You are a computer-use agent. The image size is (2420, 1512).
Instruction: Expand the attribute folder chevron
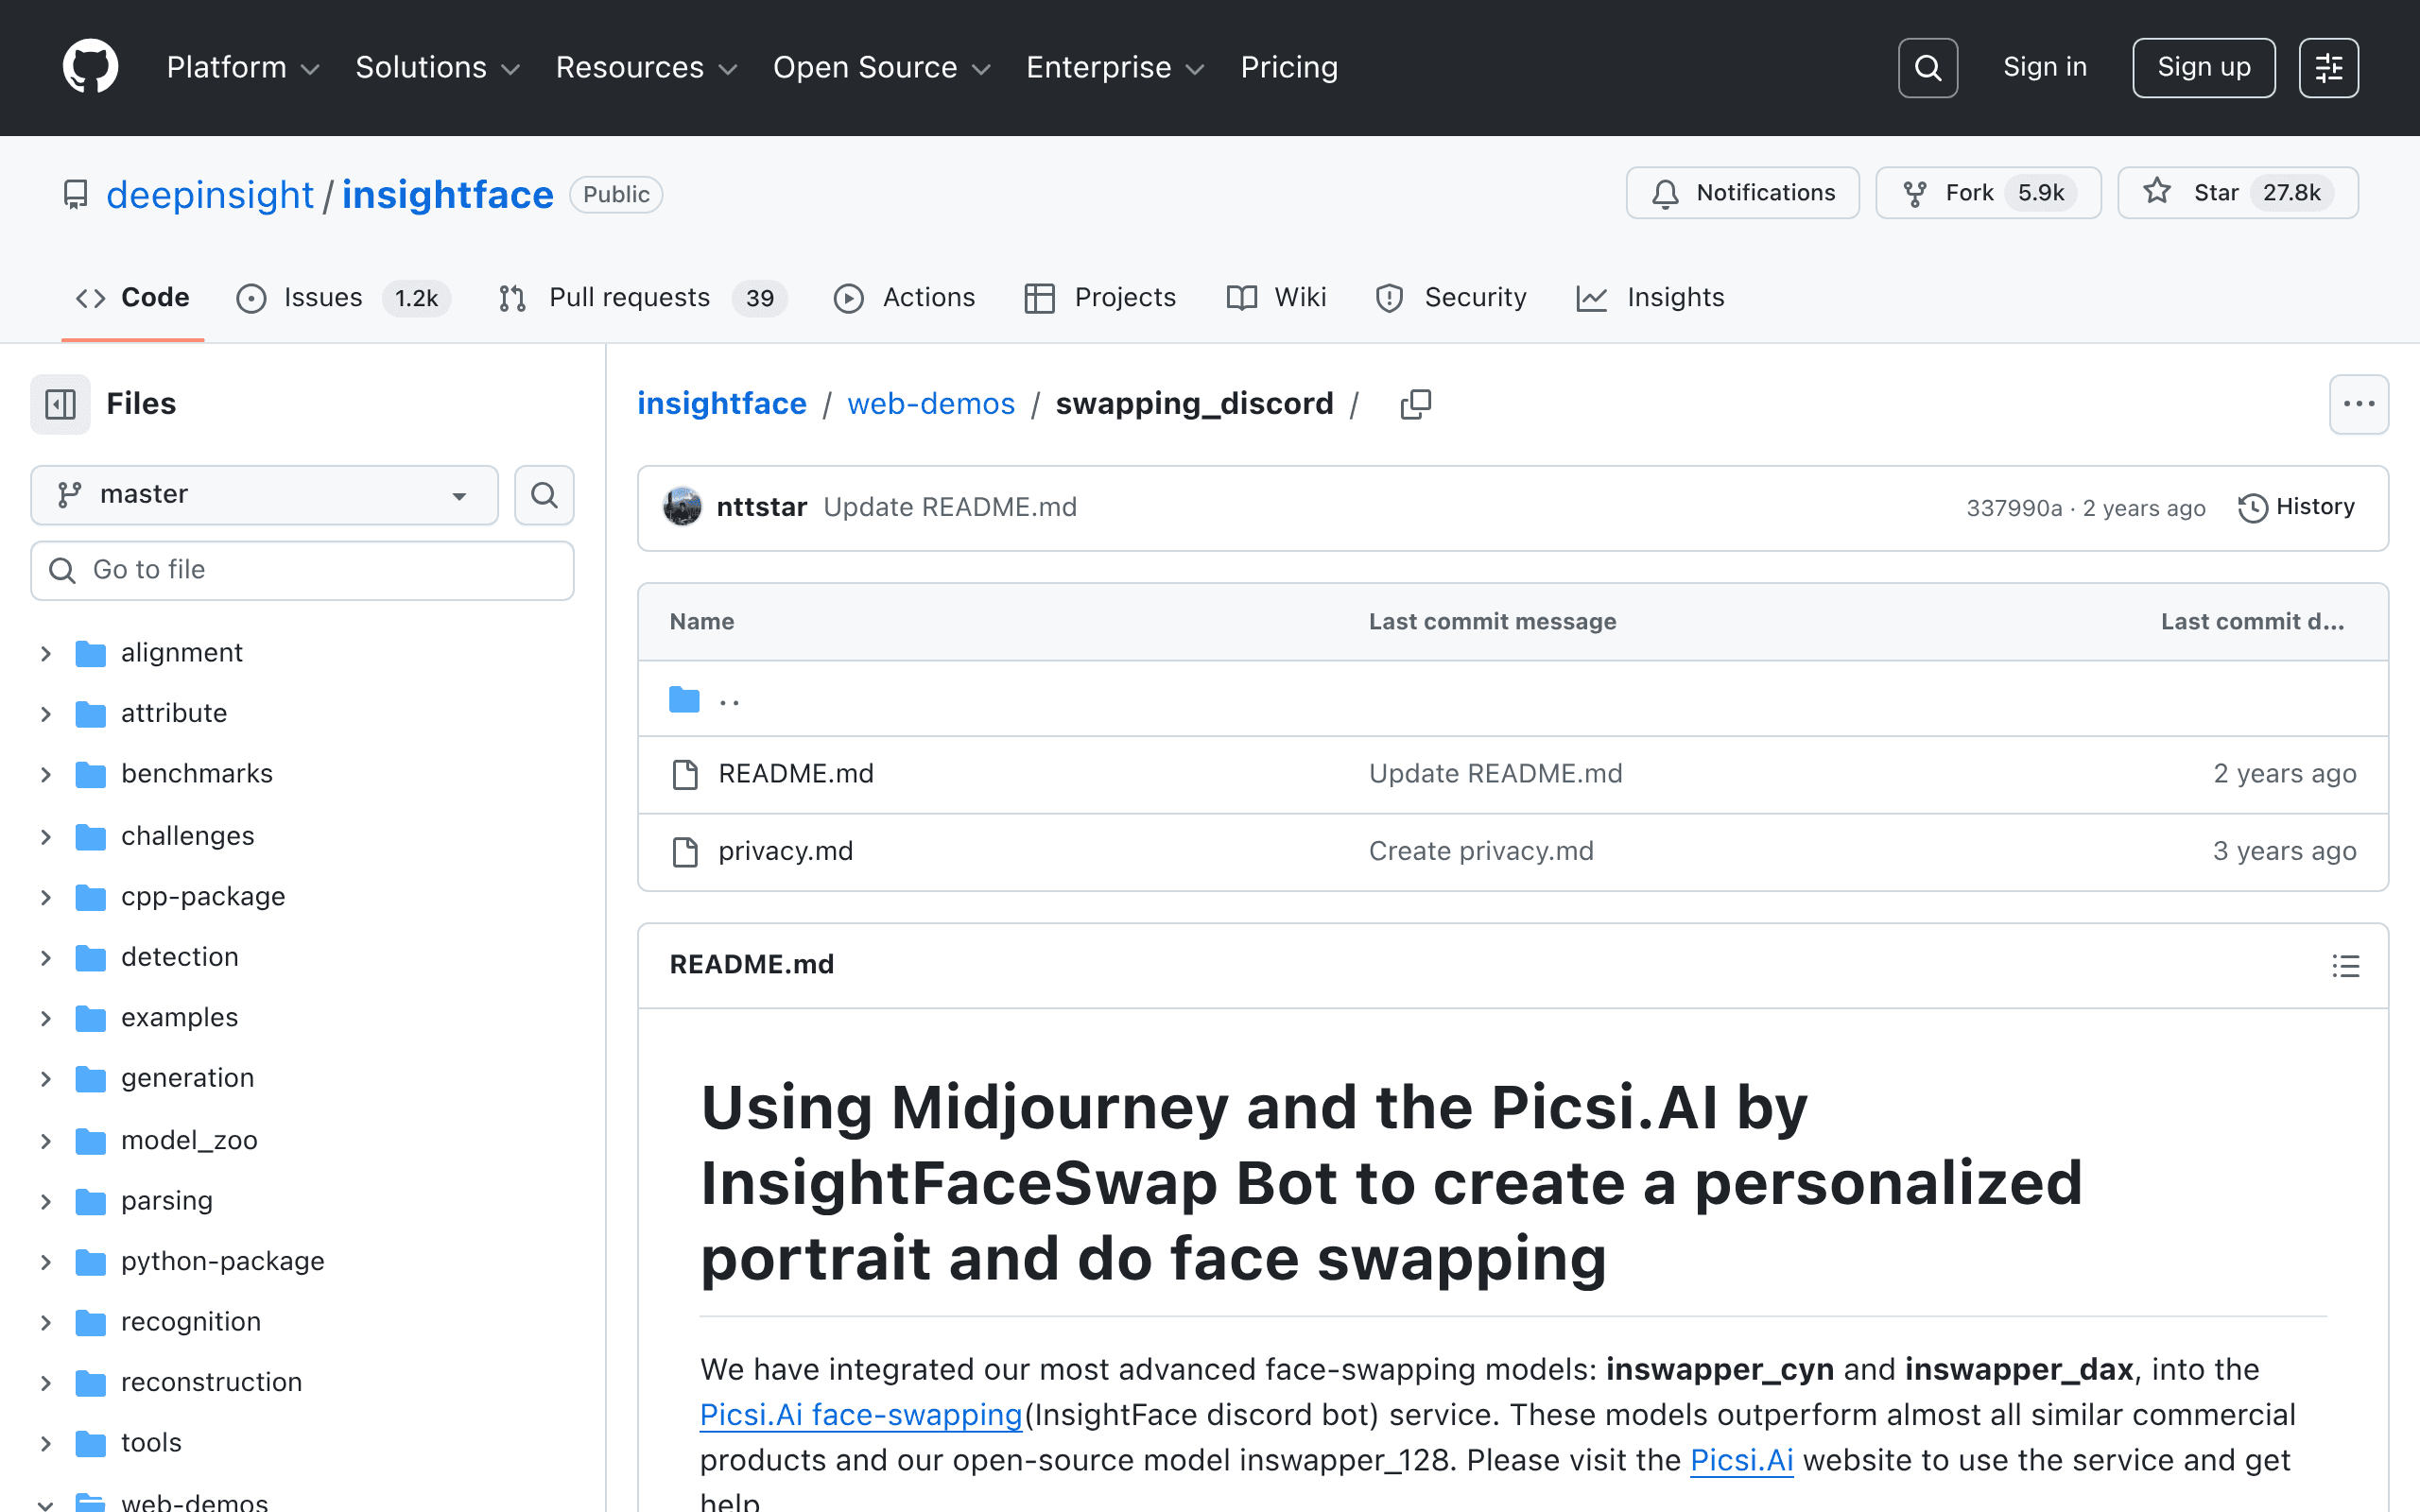click(45, 714)
